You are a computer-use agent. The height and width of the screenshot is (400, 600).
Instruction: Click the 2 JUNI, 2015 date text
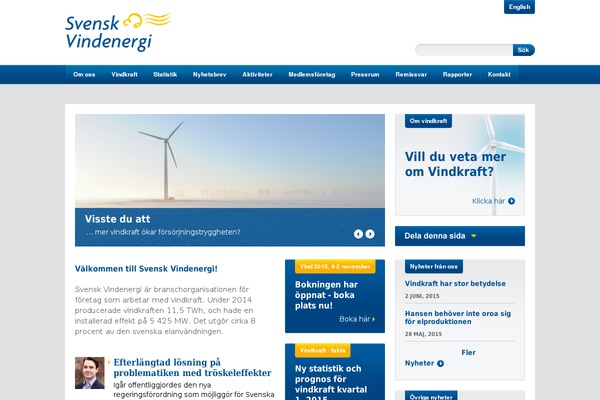(x=422, y=296)
